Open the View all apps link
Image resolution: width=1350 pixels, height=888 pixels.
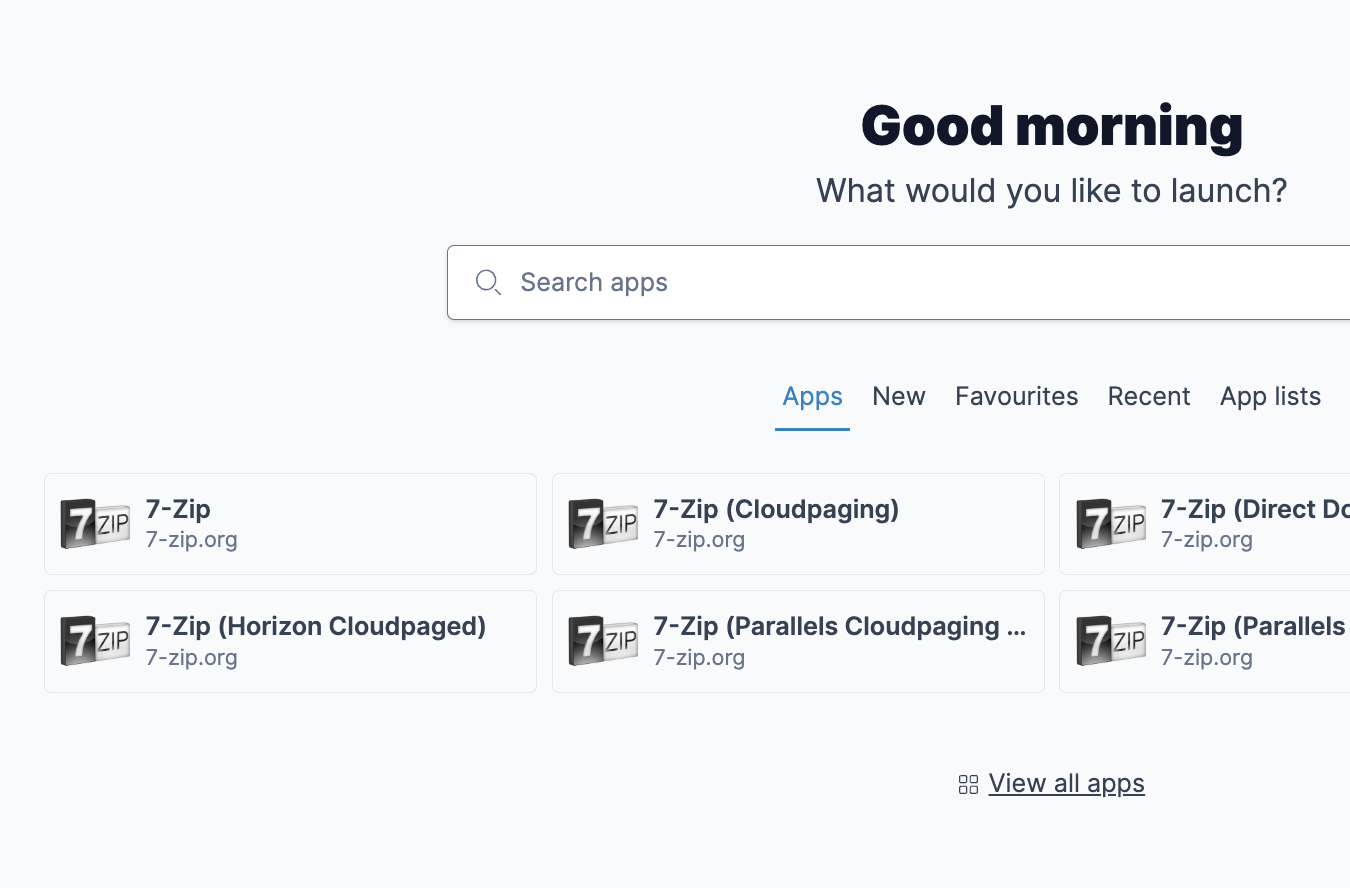(x=1066, y=783)
